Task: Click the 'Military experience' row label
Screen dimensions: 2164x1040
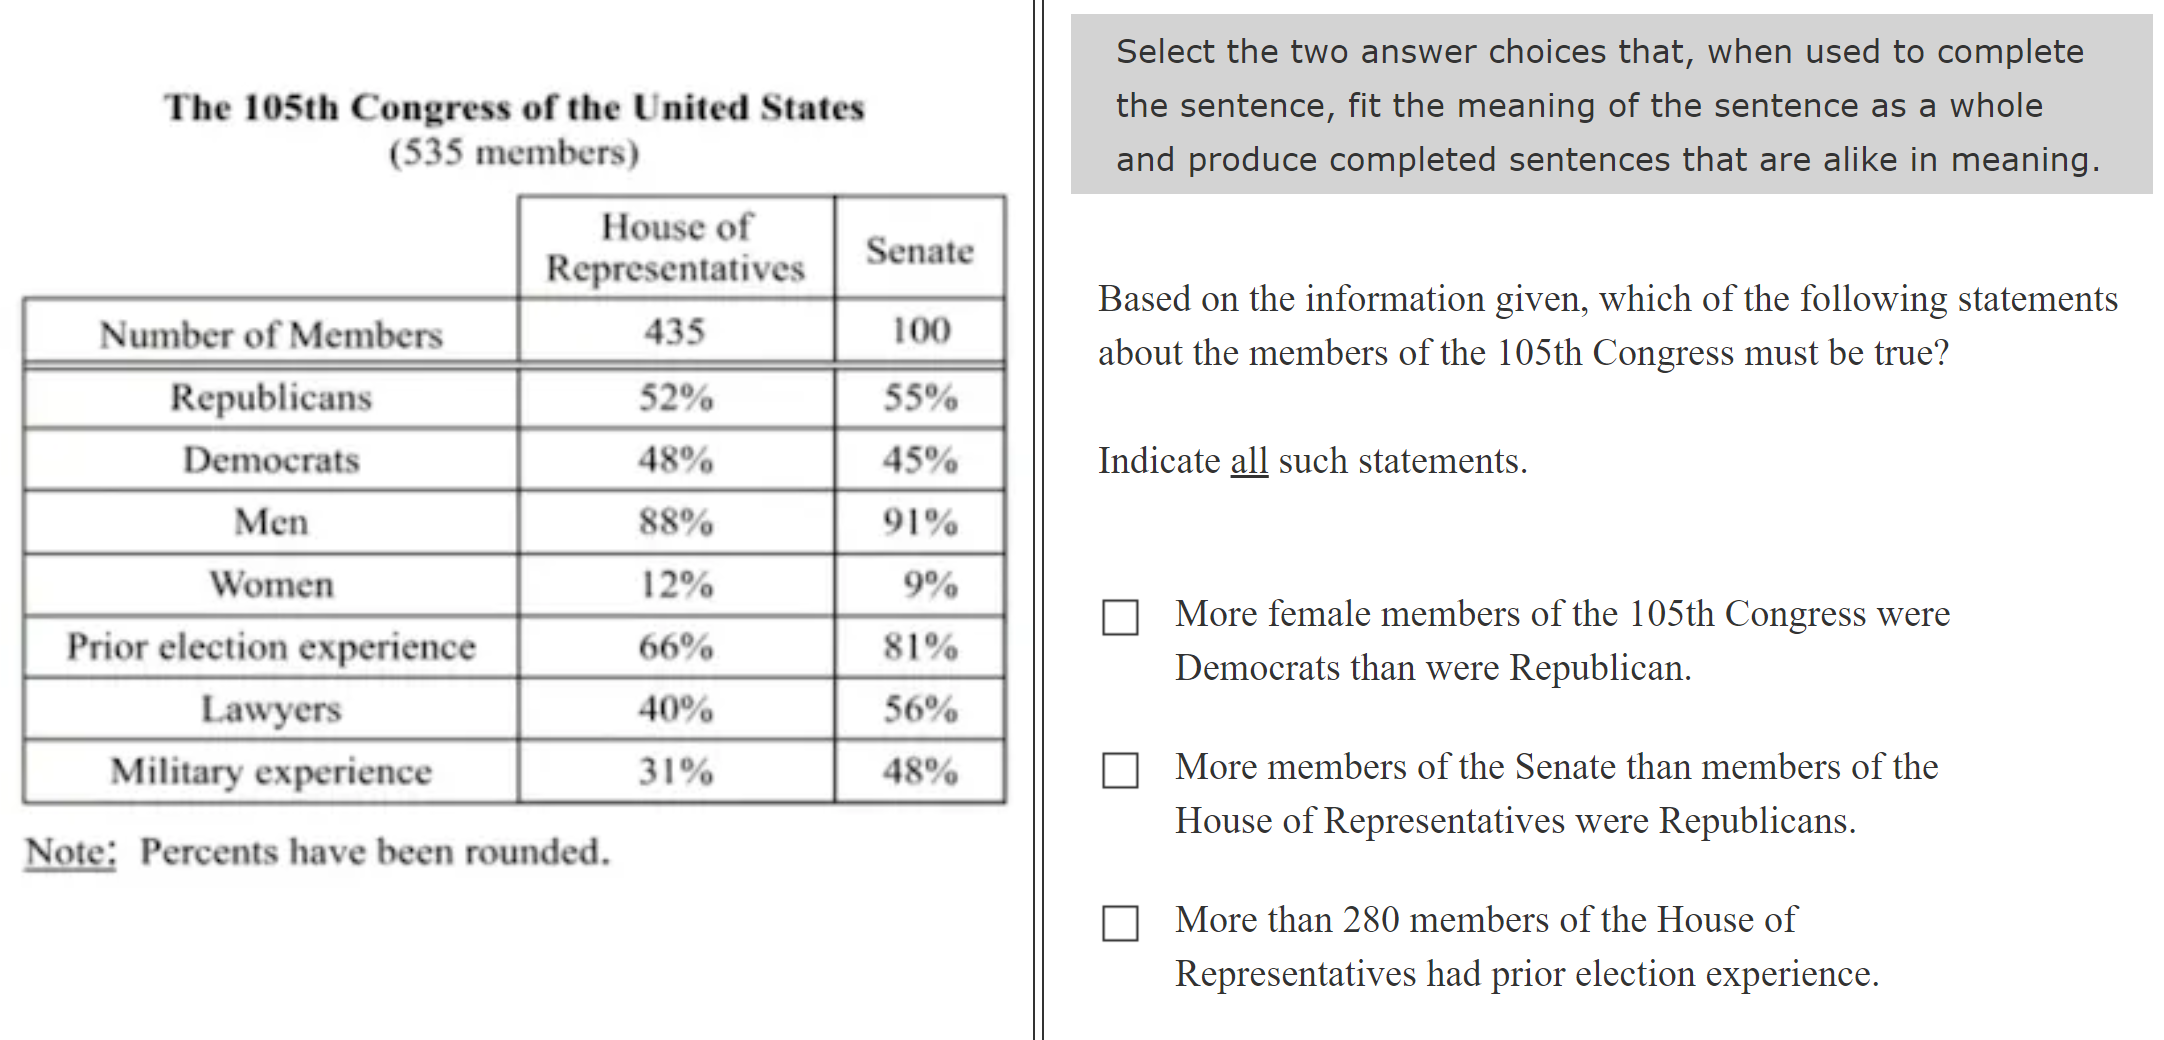Action: pos(271,771)
